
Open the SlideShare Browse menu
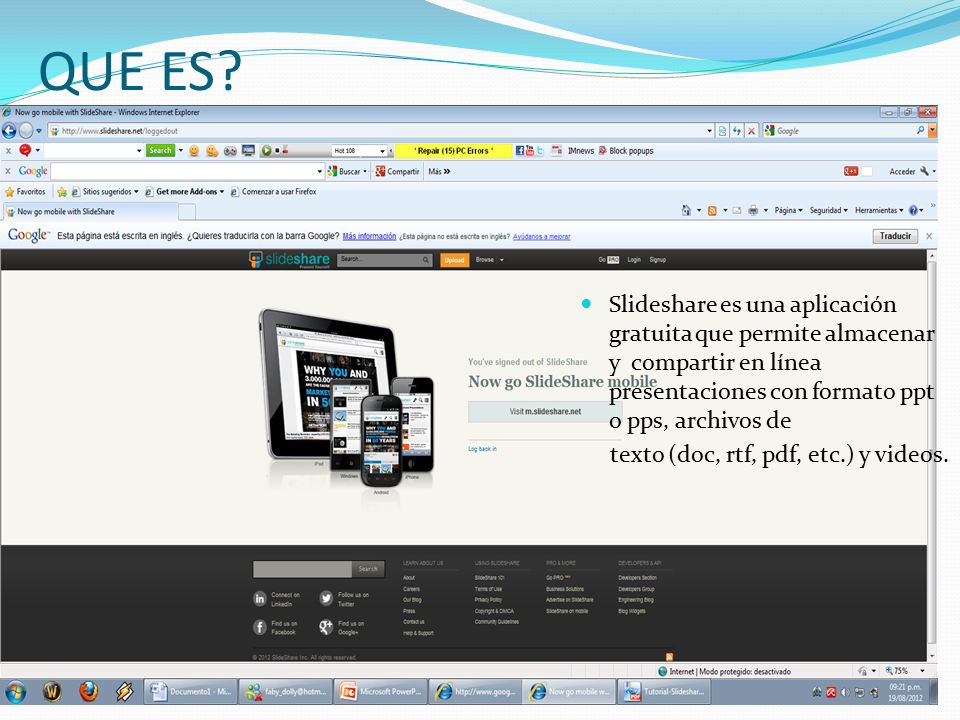click(489, 260)
